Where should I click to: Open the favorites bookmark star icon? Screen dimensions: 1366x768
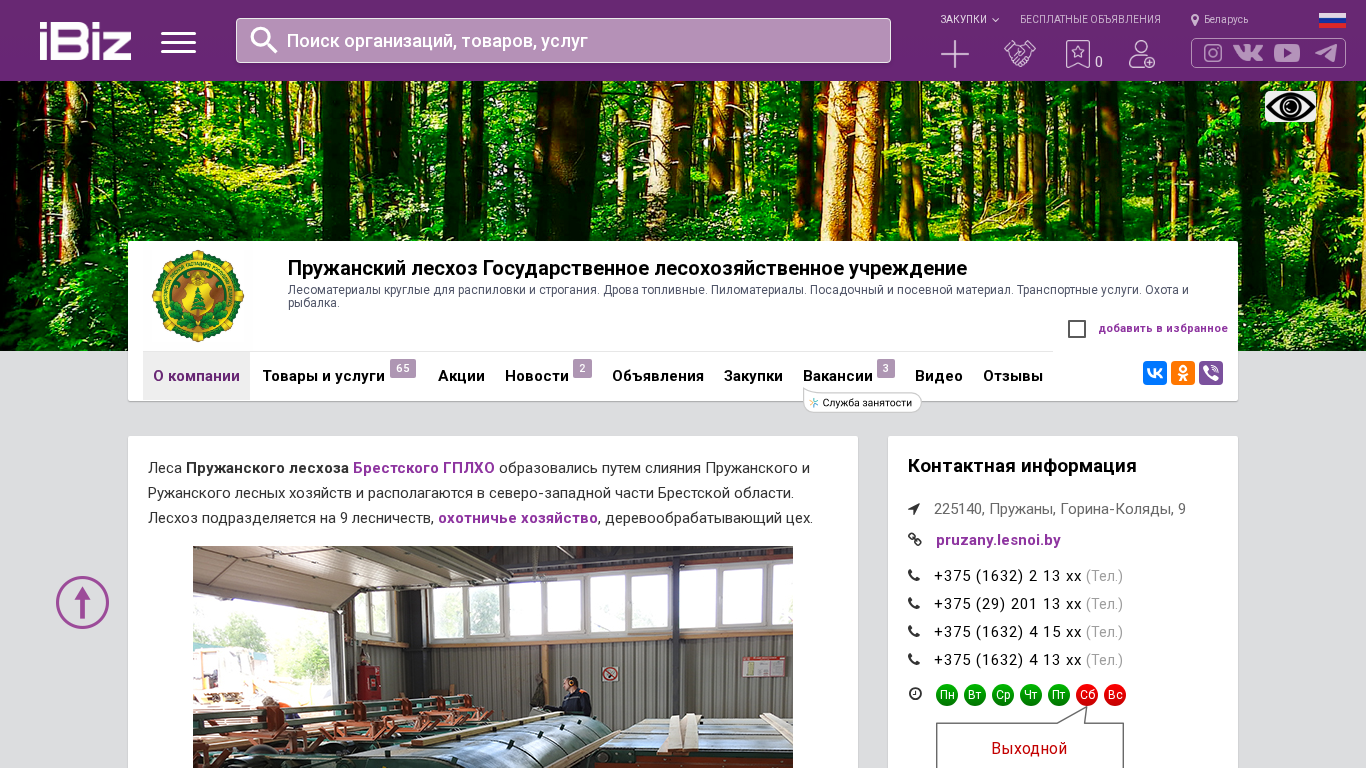tap(1077, 54)
